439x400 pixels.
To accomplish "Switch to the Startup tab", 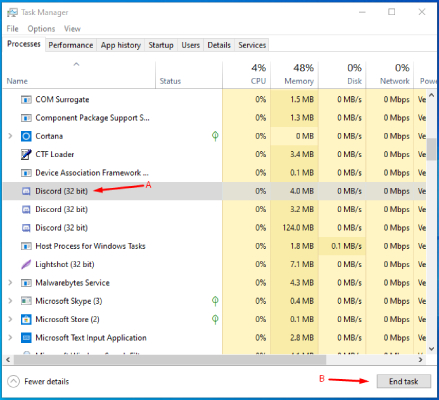I will [x=161, y=45].
